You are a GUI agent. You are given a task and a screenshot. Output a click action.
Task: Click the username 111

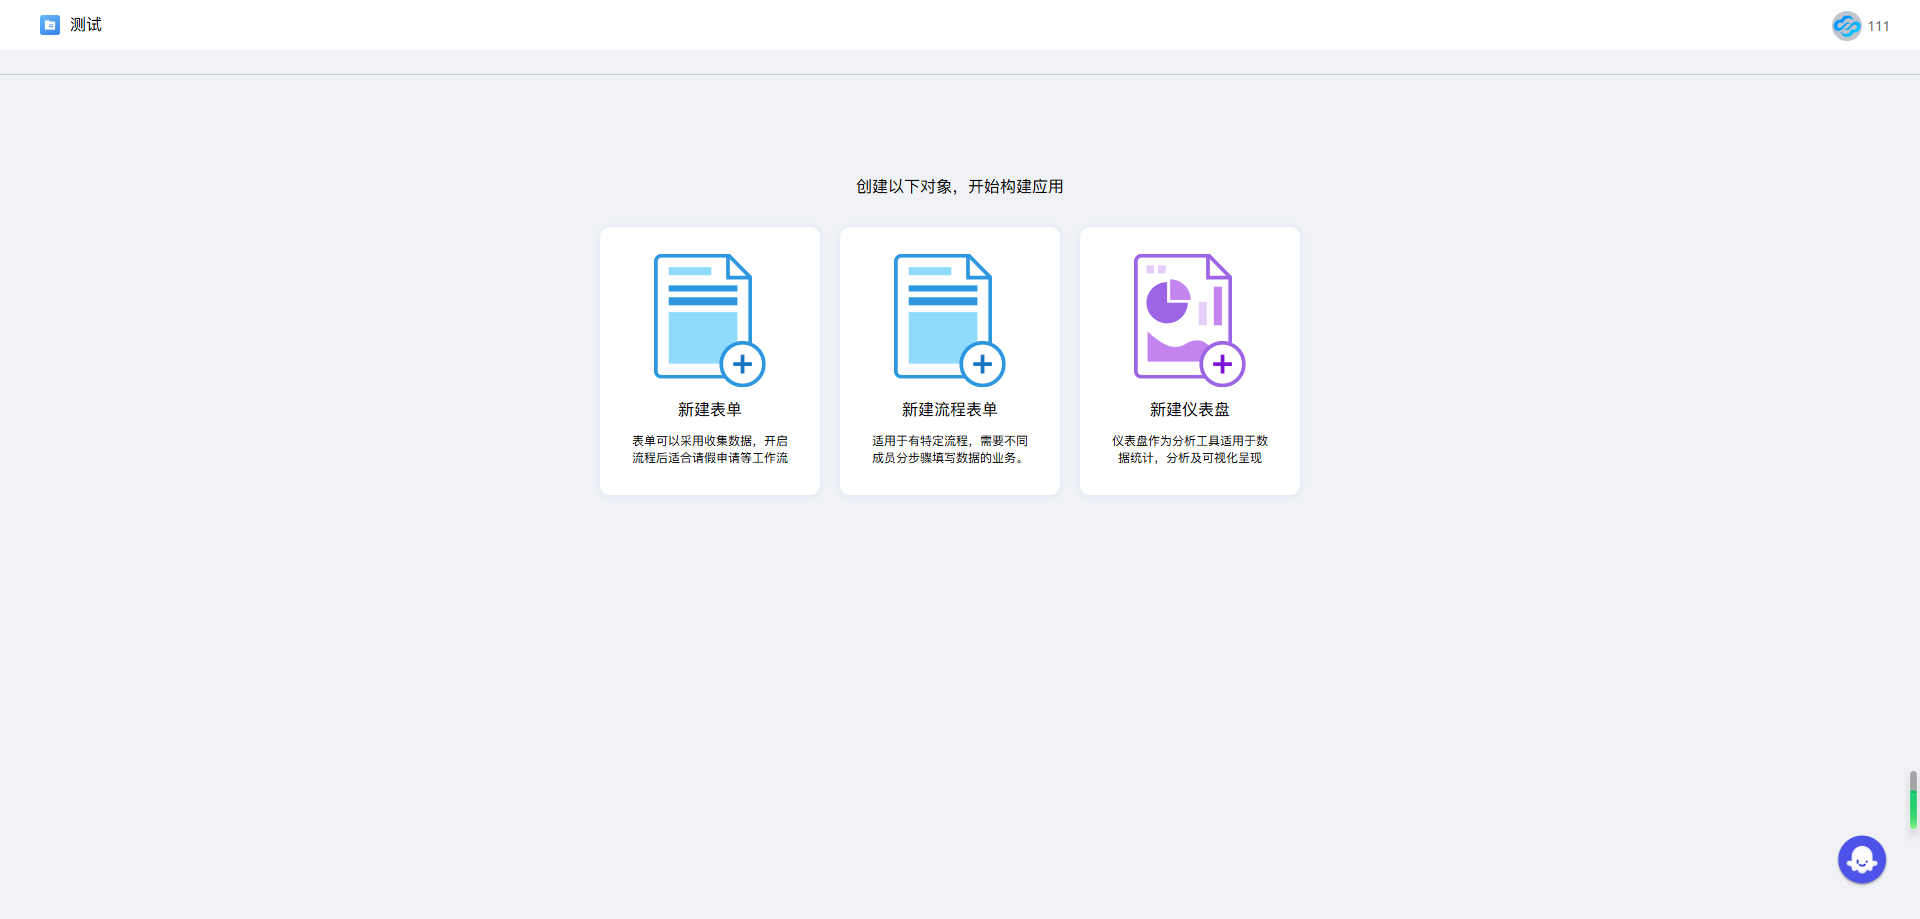click(x=1879, y=27)
